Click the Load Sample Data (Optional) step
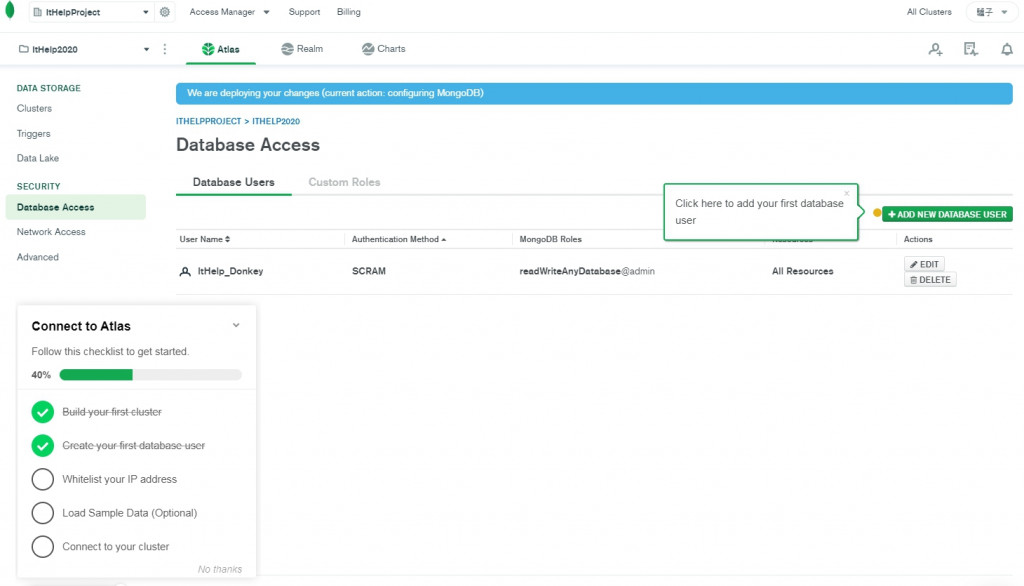1024x586 pixels. (129, 513)
